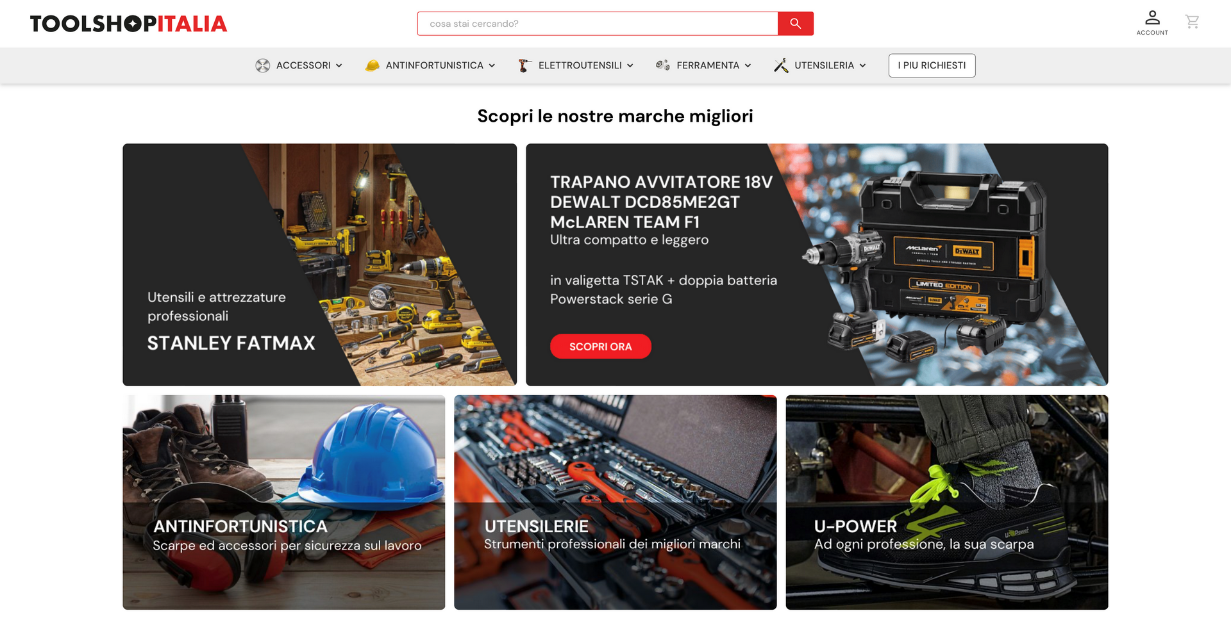Open the U-Power shoes category tile
1231x643 pixels.
pyautogui.click(x=946, y=502)
